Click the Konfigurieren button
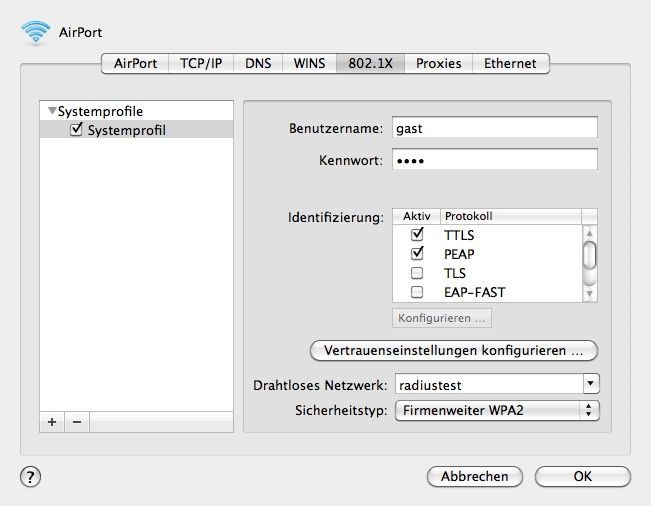The width and height of the screenshot is (651, 506). click(442, 318)
